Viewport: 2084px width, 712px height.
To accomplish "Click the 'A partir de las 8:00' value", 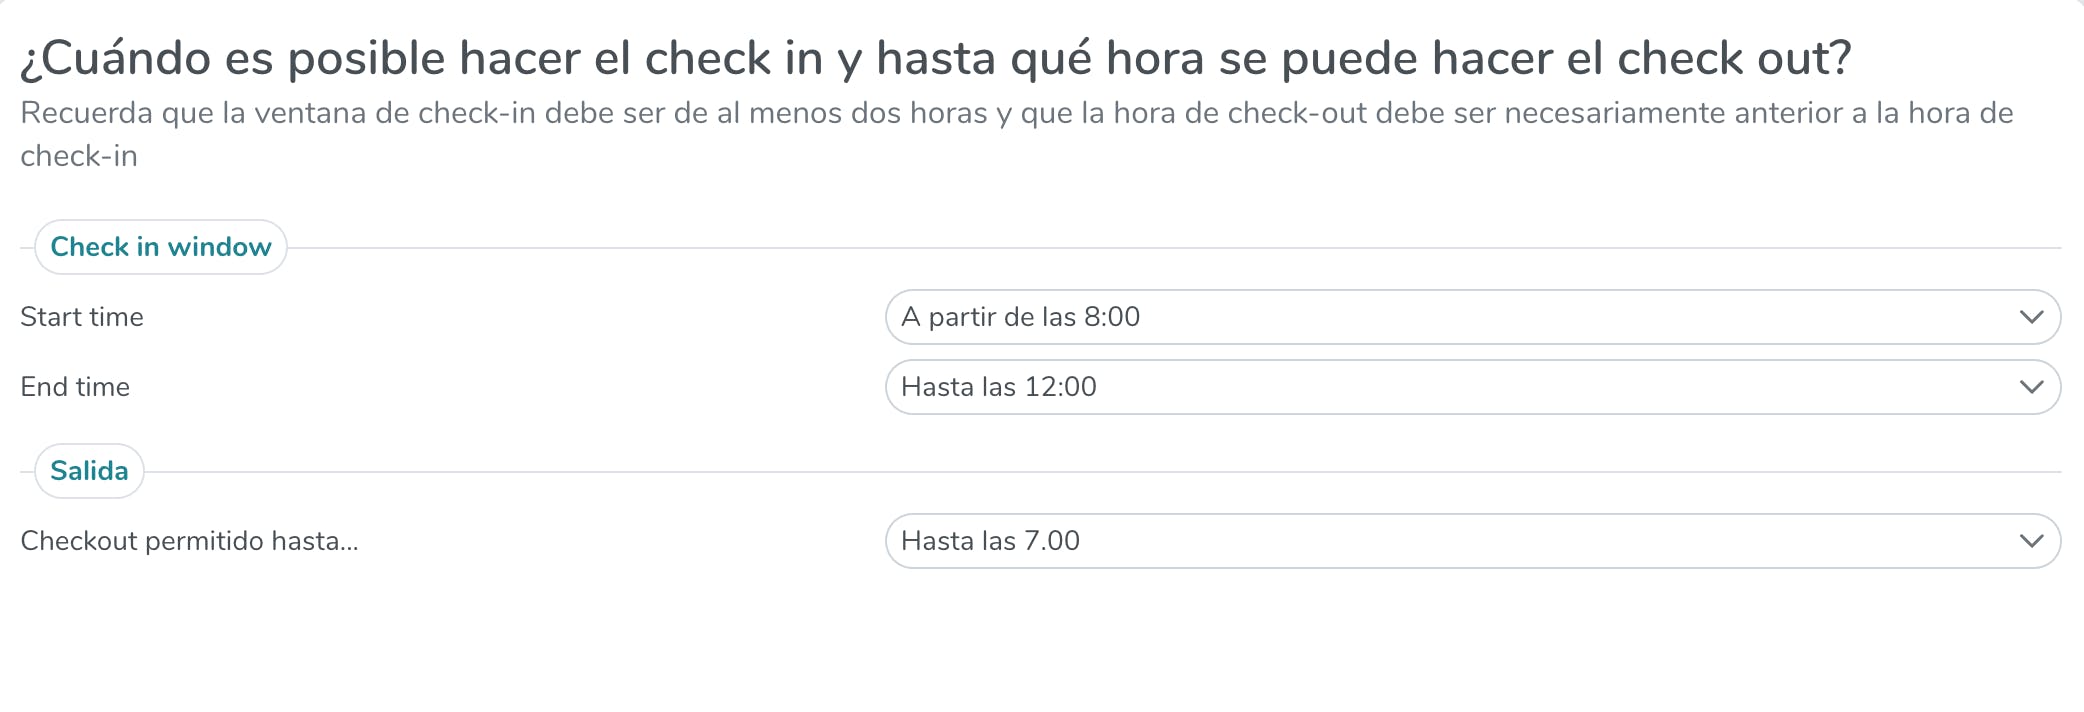I will tap(1020, 317).
